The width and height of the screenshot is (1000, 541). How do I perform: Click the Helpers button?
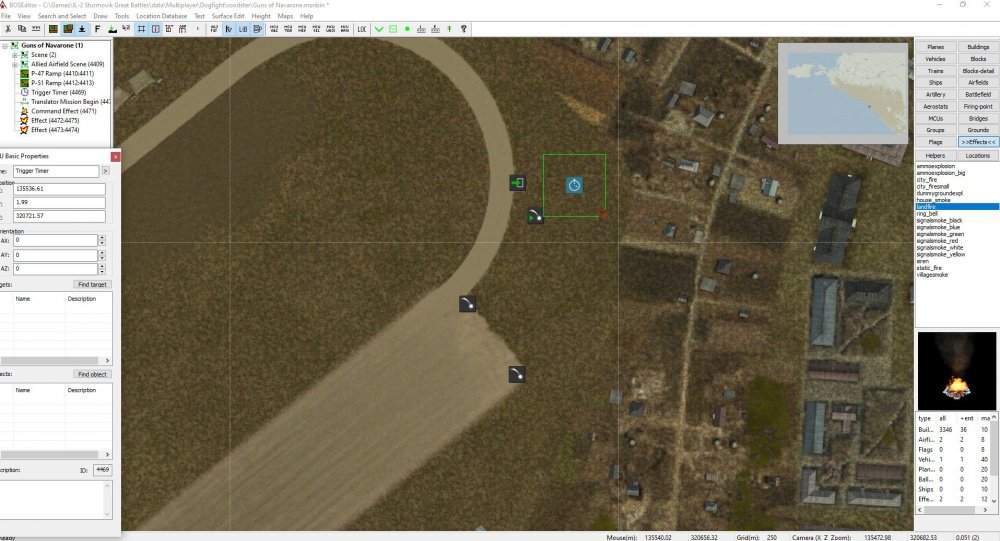(936, 156)
